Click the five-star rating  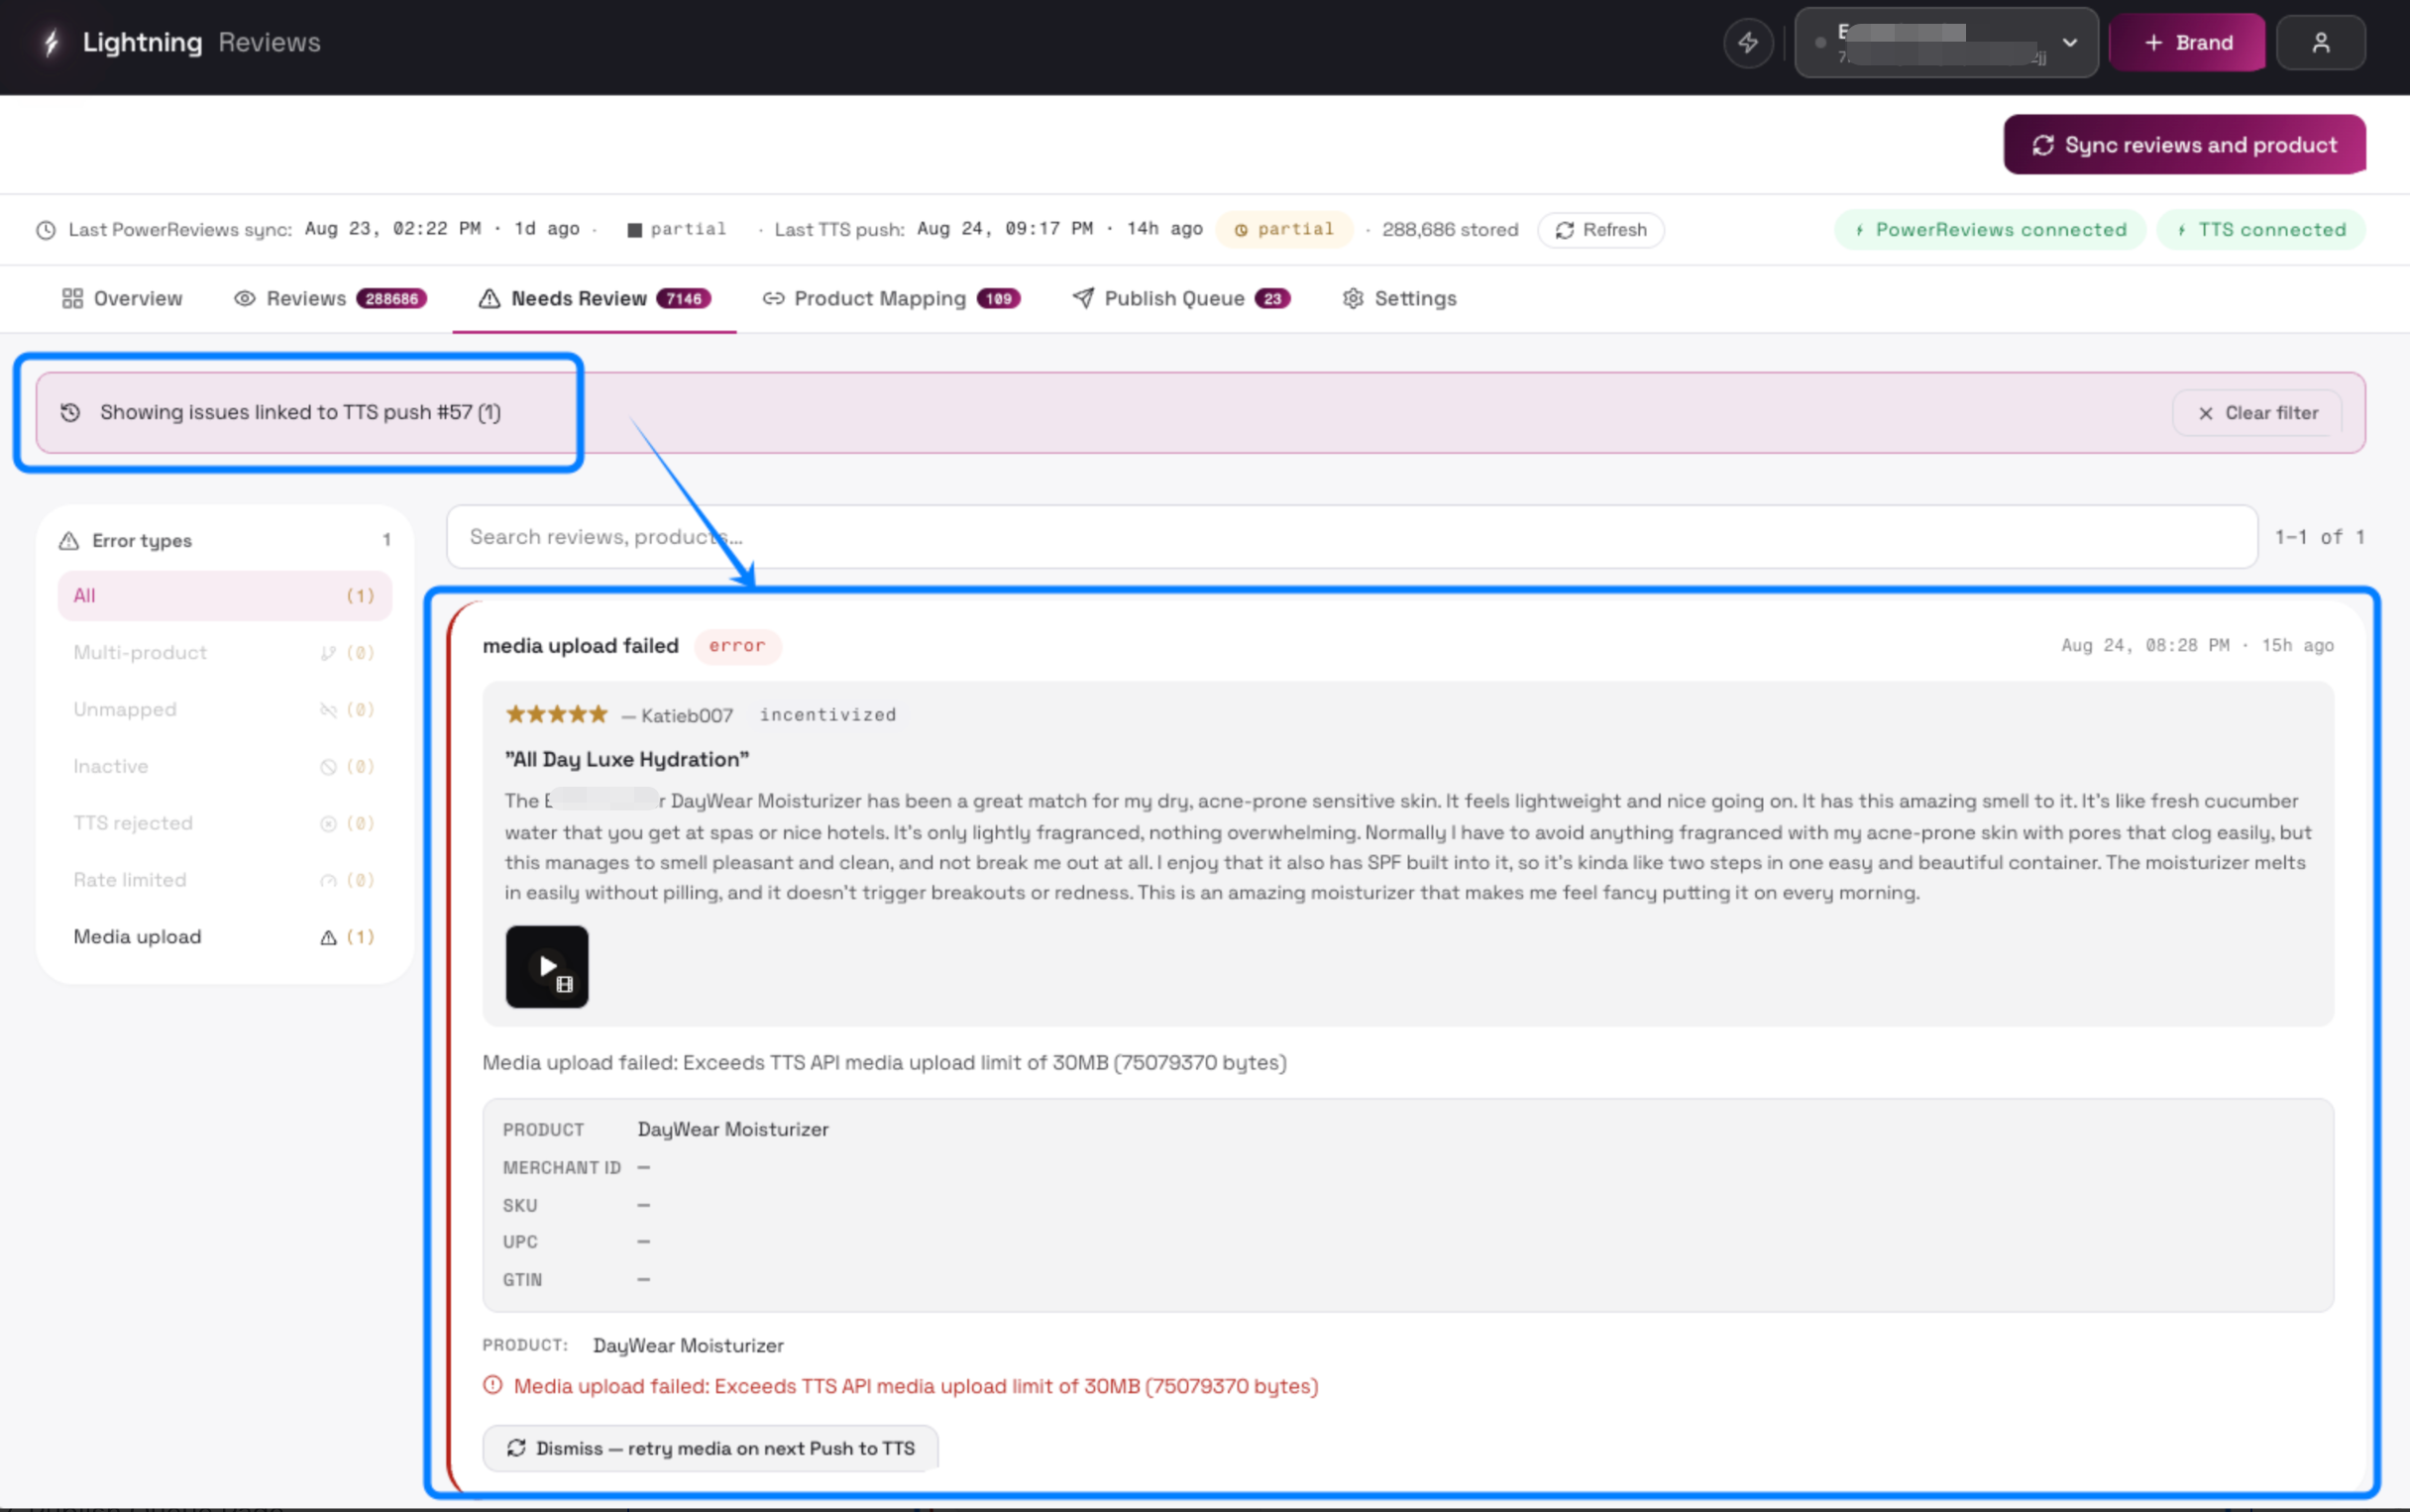click(x=557, y=714)
